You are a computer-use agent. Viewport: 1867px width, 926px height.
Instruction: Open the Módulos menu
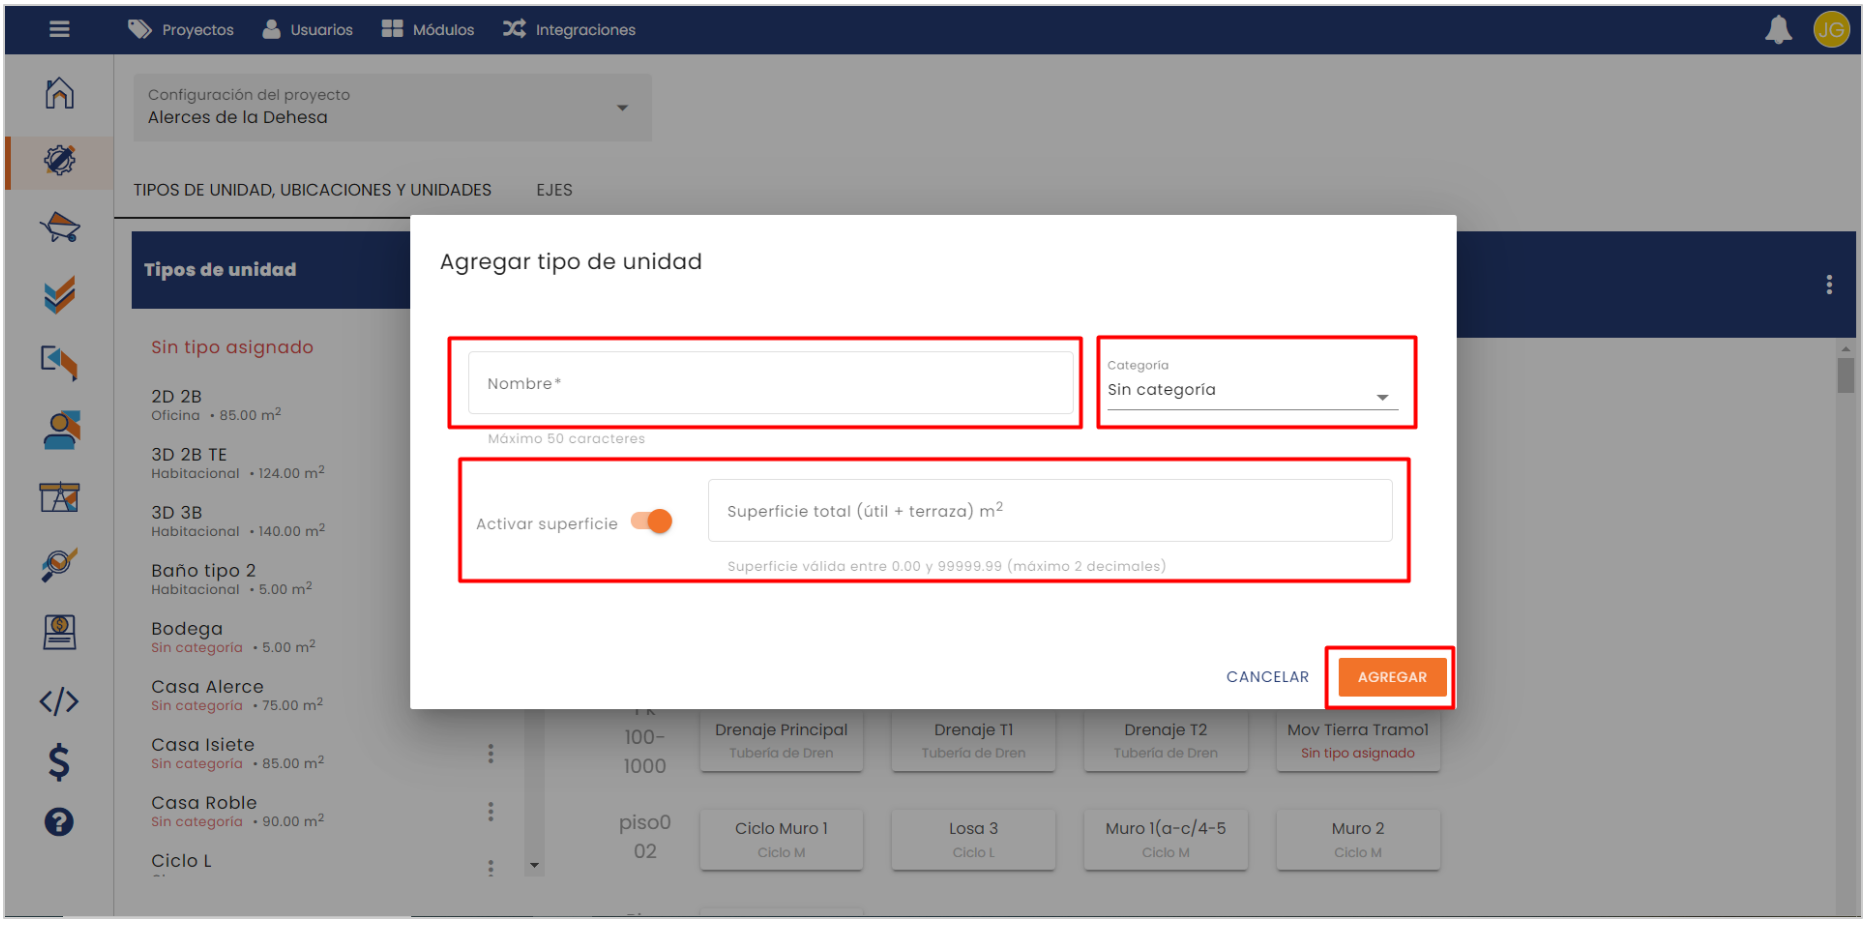click(x=429, y=30)
